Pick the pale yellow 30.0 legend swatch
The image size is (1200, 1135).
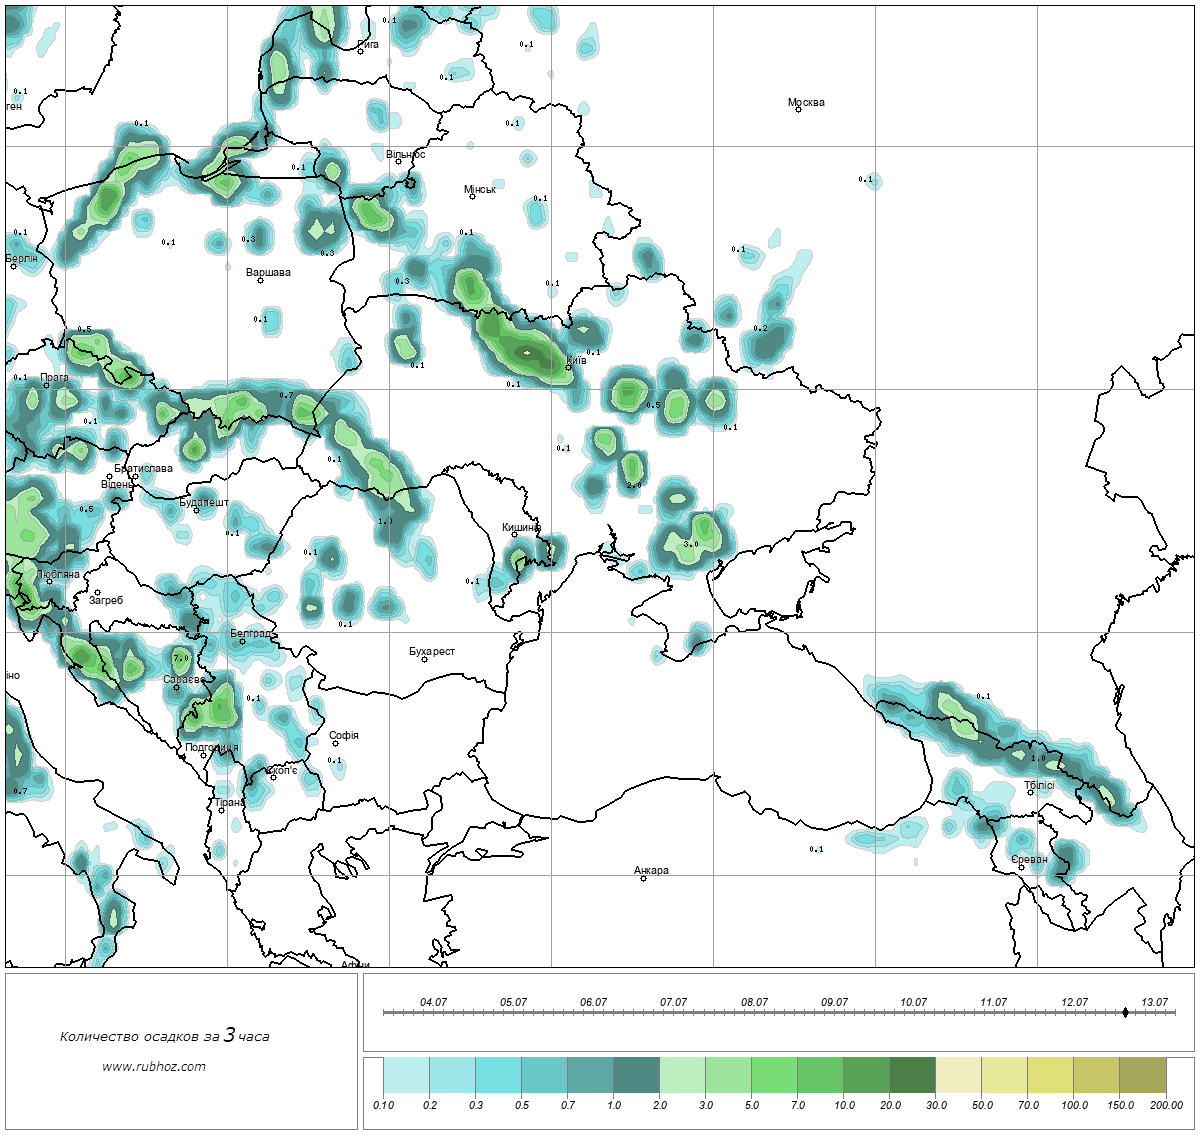pos(959,1077)
